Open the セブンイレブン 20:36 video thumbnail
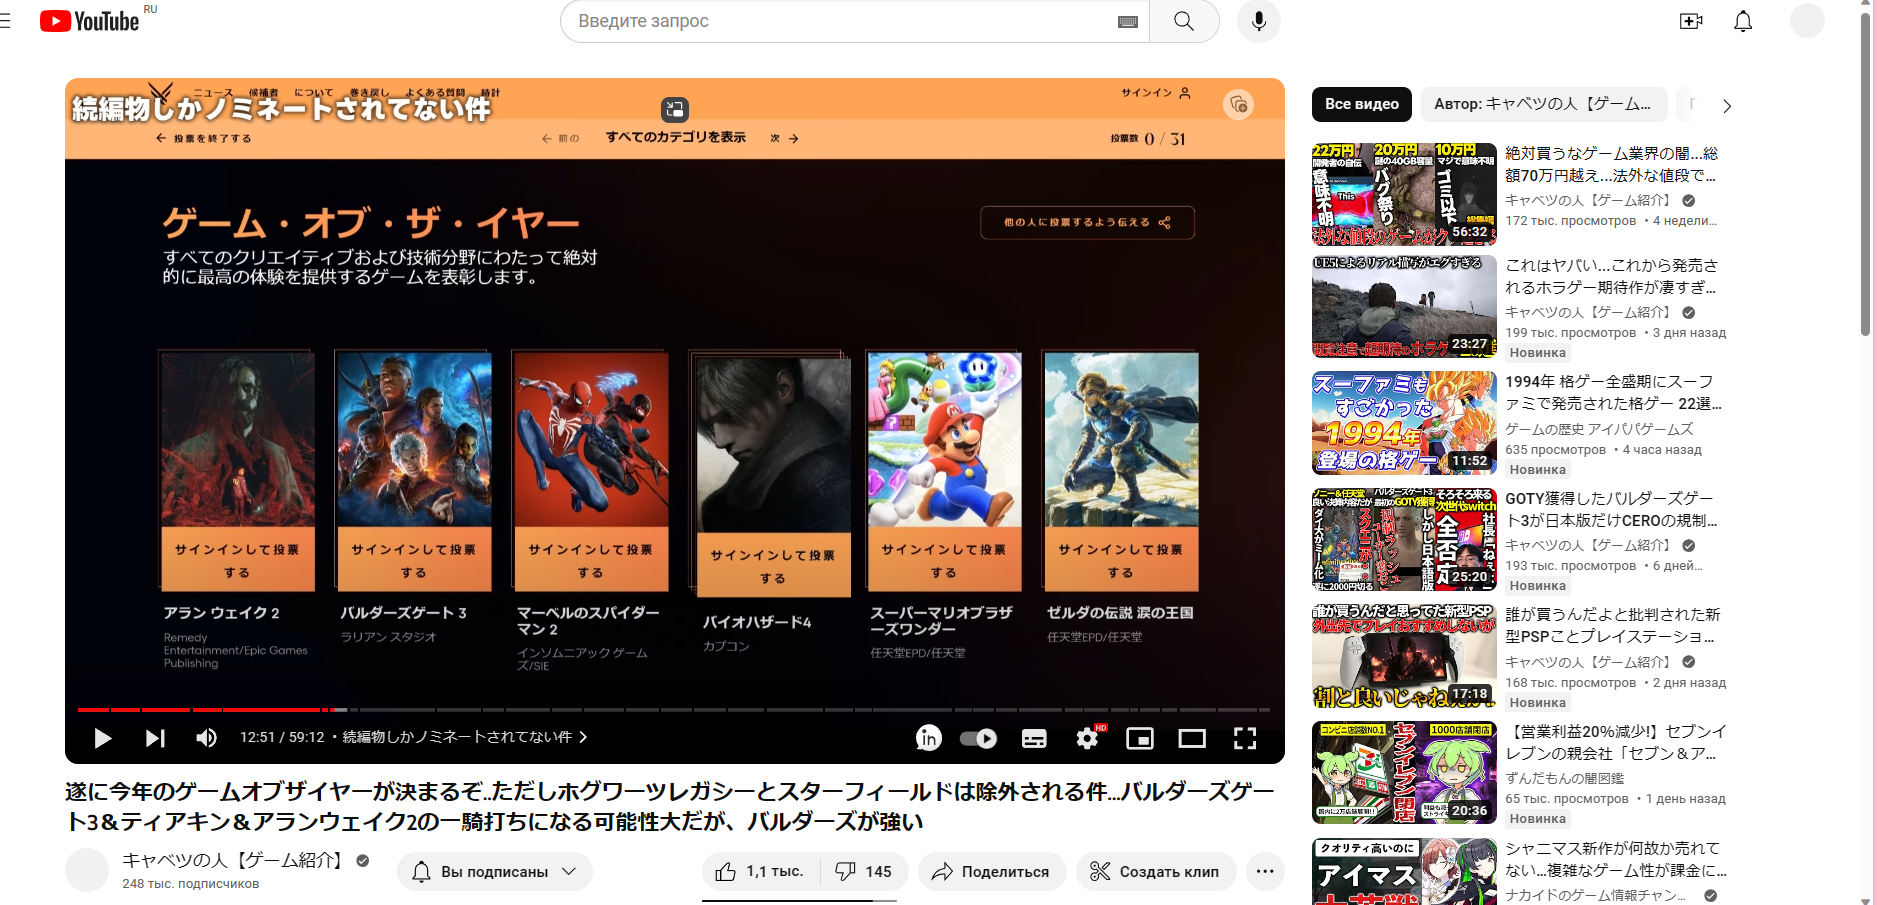 click(x=1404, y=773)
